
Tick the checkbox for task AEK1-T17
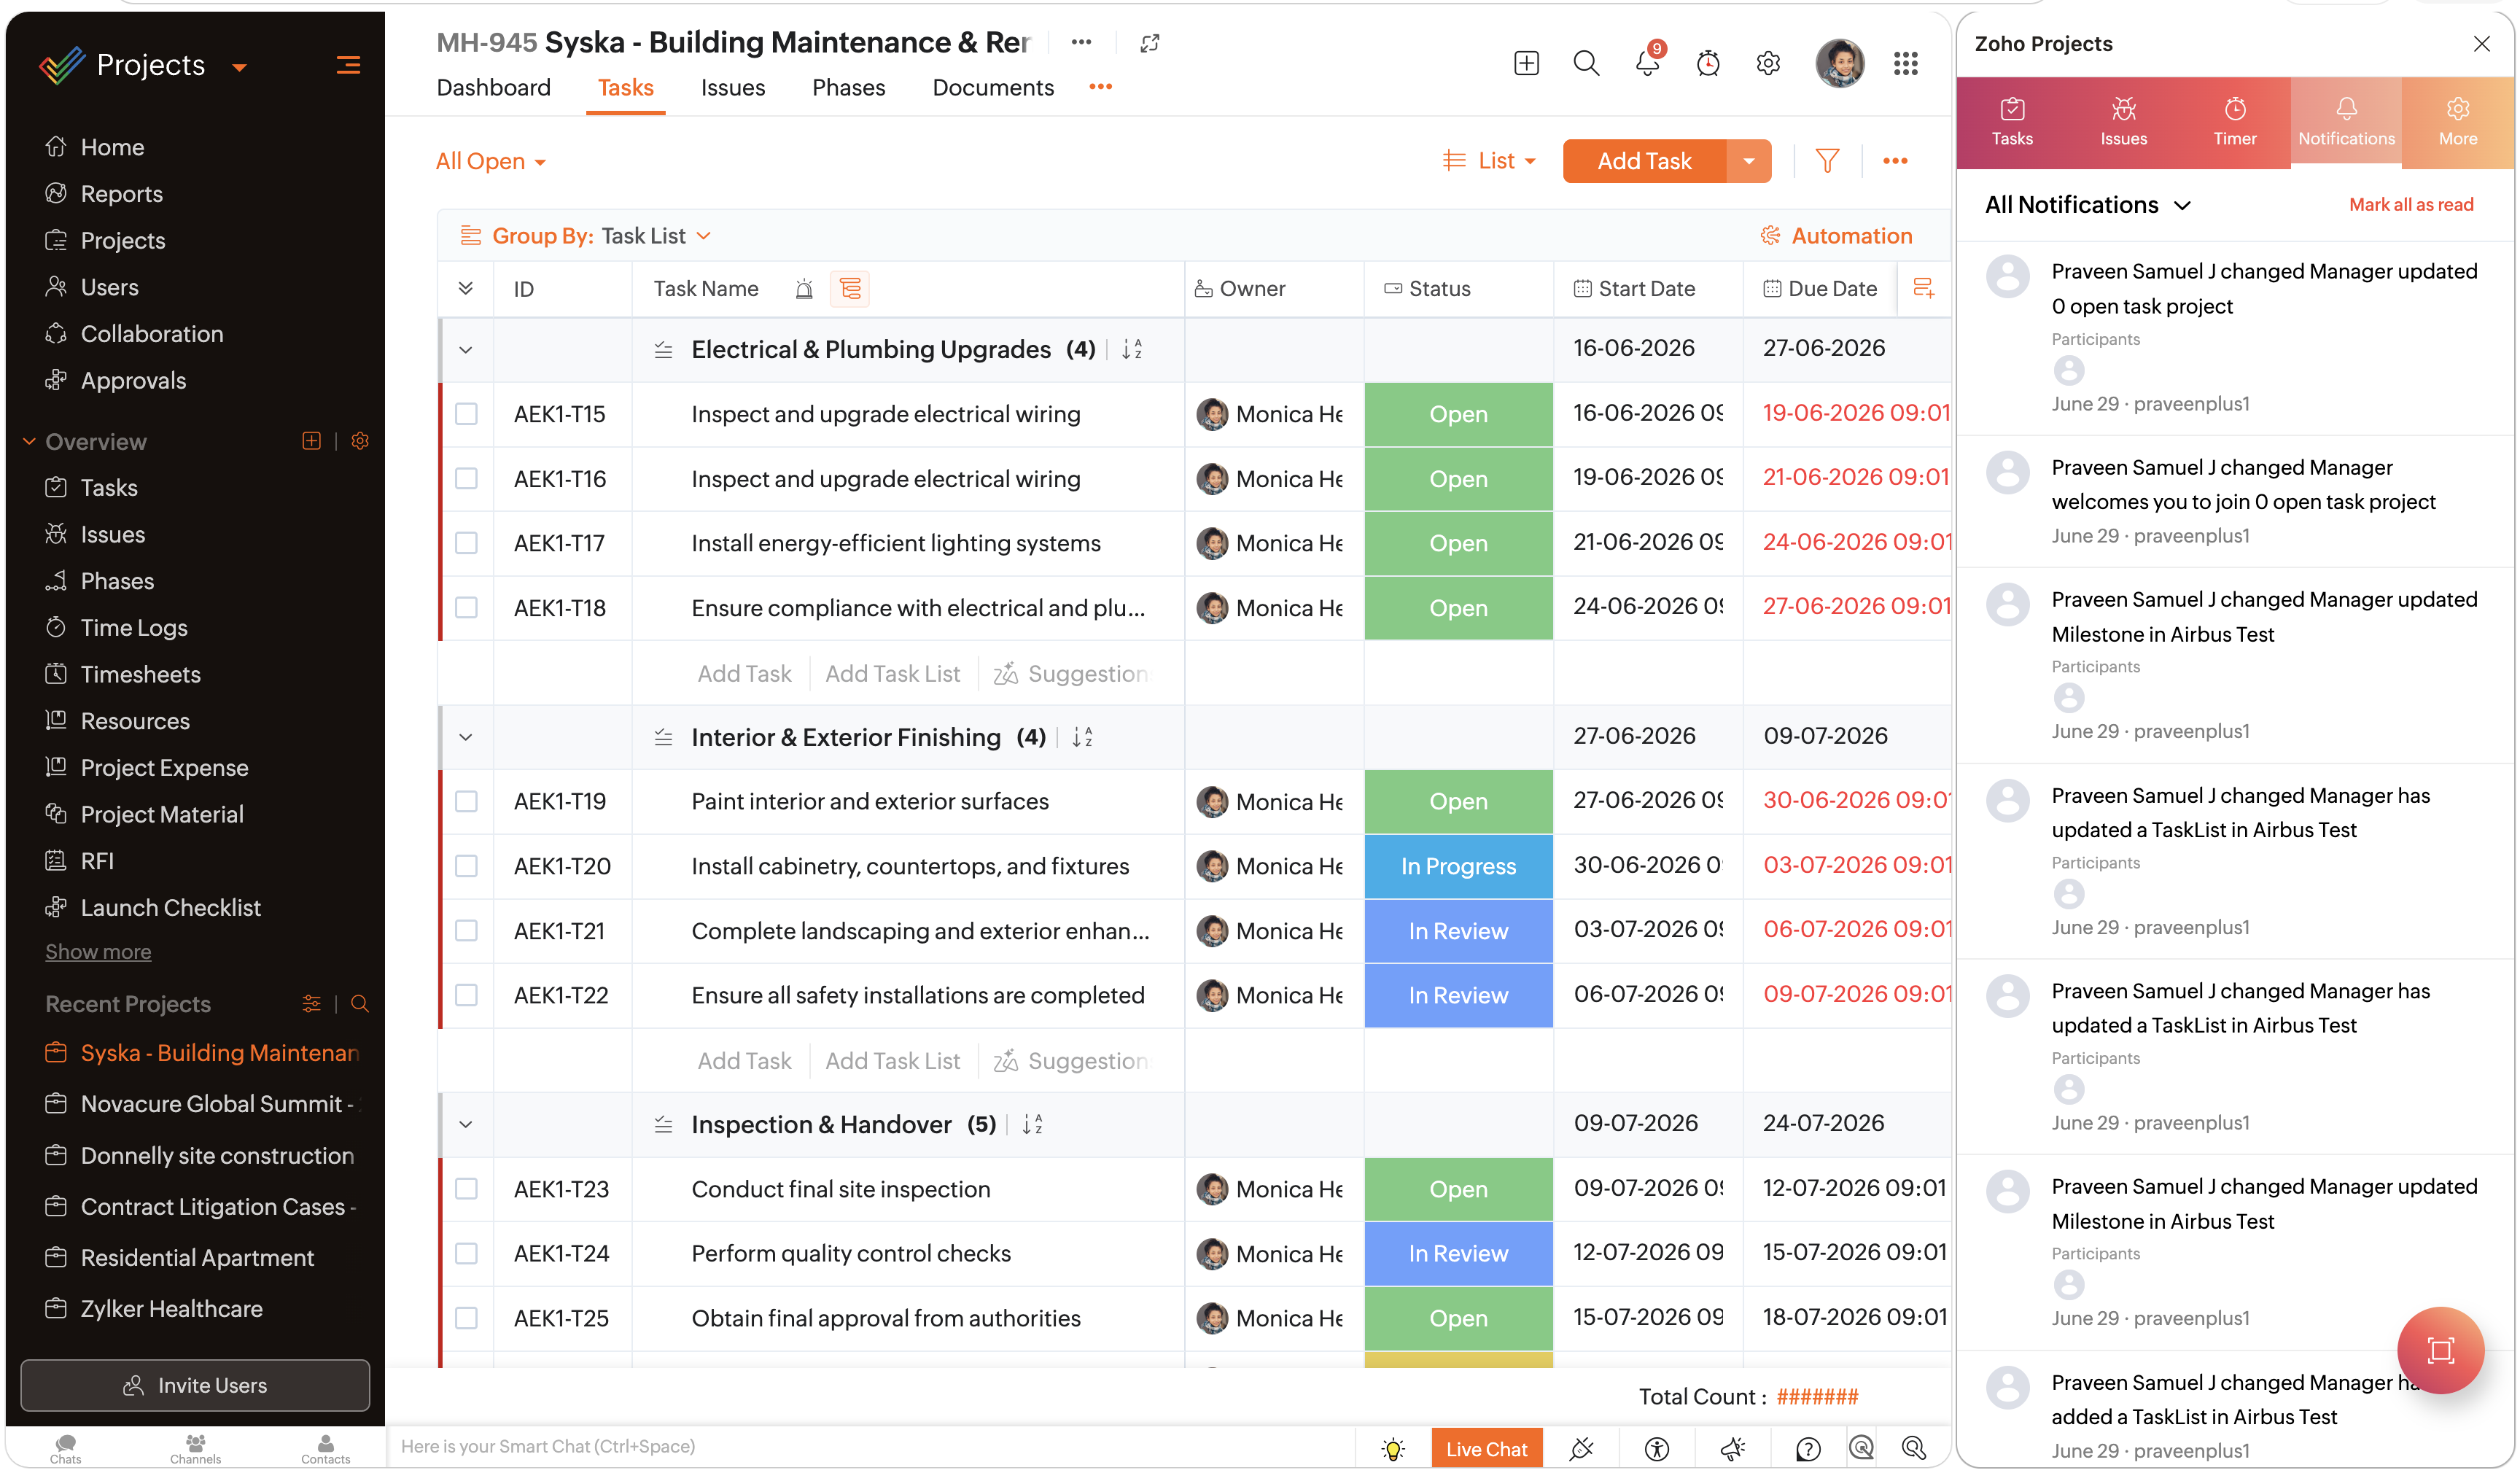[466, 543]
